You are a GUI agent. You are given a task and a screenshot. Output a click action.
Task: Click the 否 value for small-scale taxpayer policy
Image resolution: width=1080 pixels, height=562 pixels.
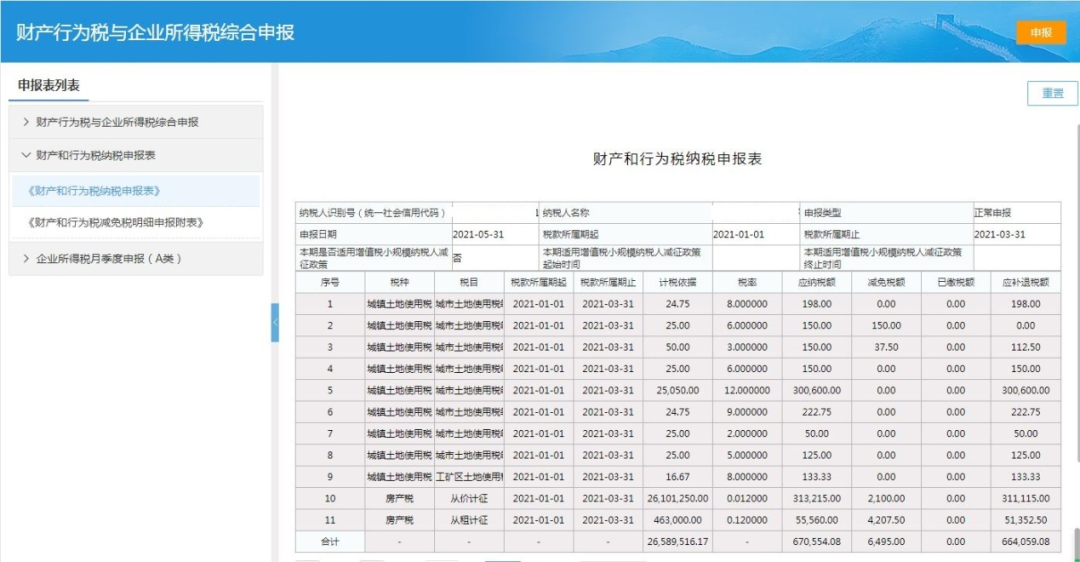pos(495,258)
